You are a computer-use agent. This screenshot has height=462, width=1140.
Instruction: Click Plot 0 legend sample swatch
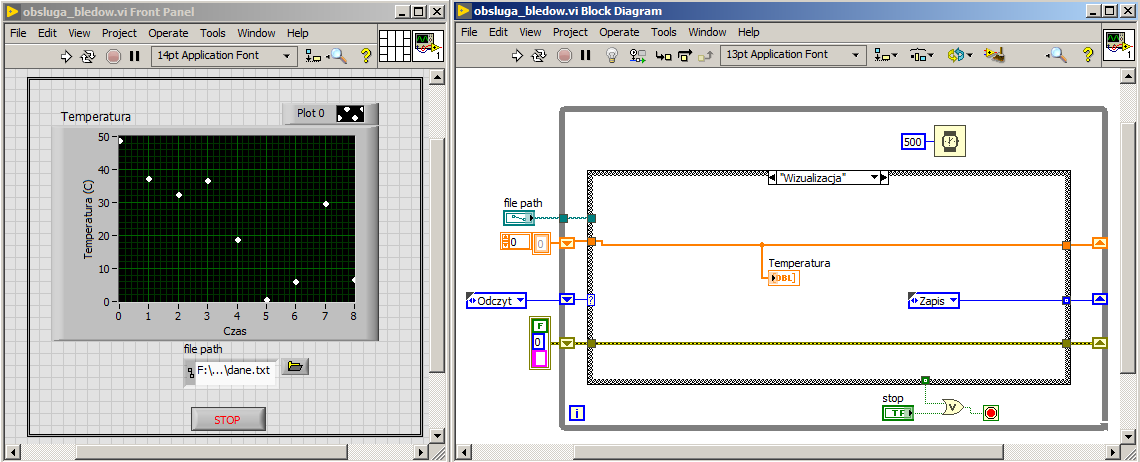[351, 114]
